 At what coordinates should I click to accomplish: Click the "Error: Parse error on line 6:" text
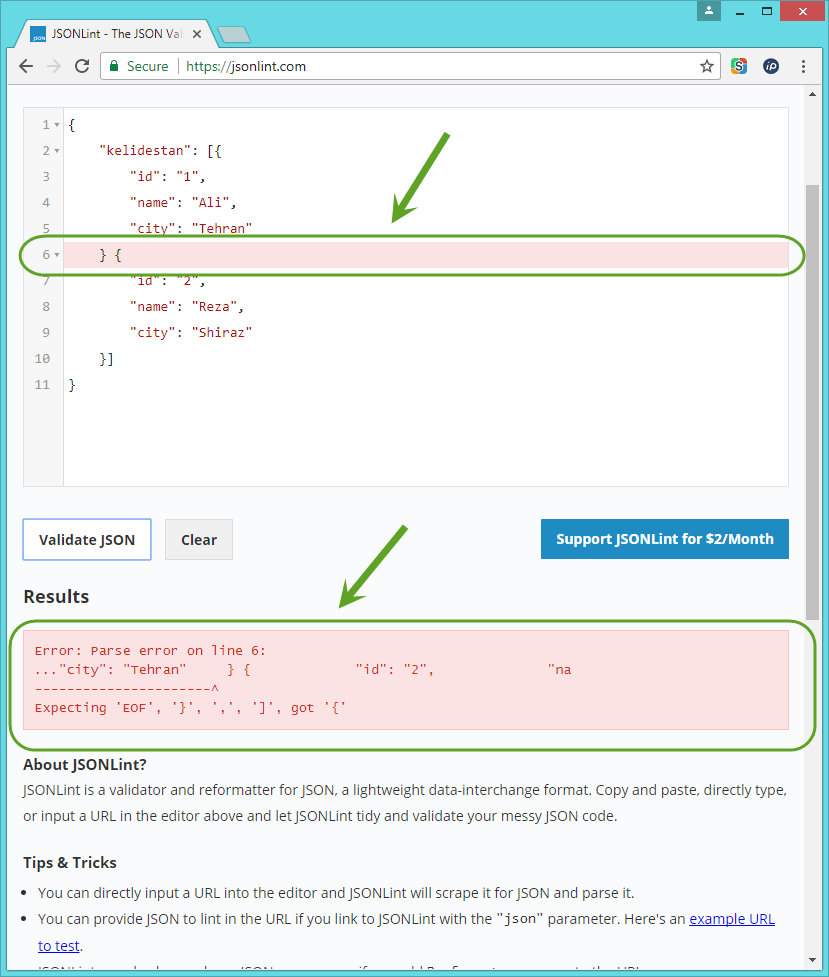click(150, 651)
